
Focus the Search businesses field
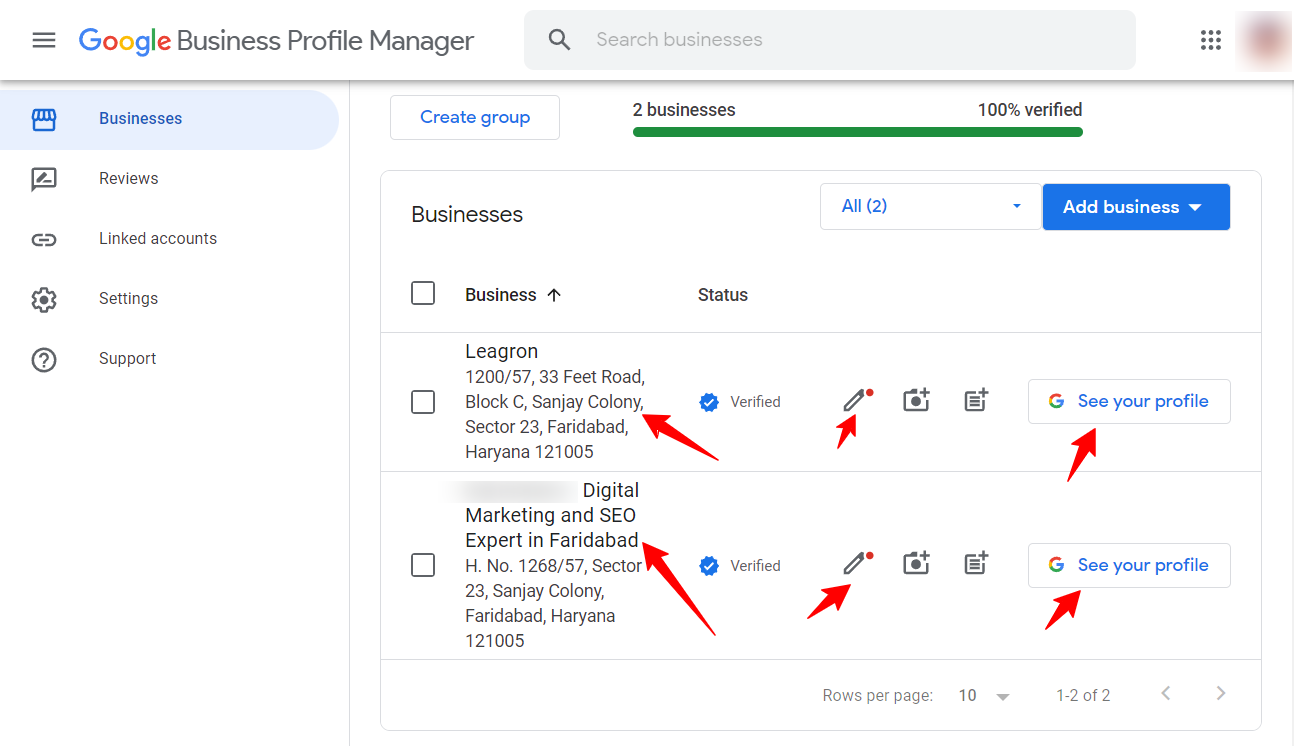click(x=830, y=40)
